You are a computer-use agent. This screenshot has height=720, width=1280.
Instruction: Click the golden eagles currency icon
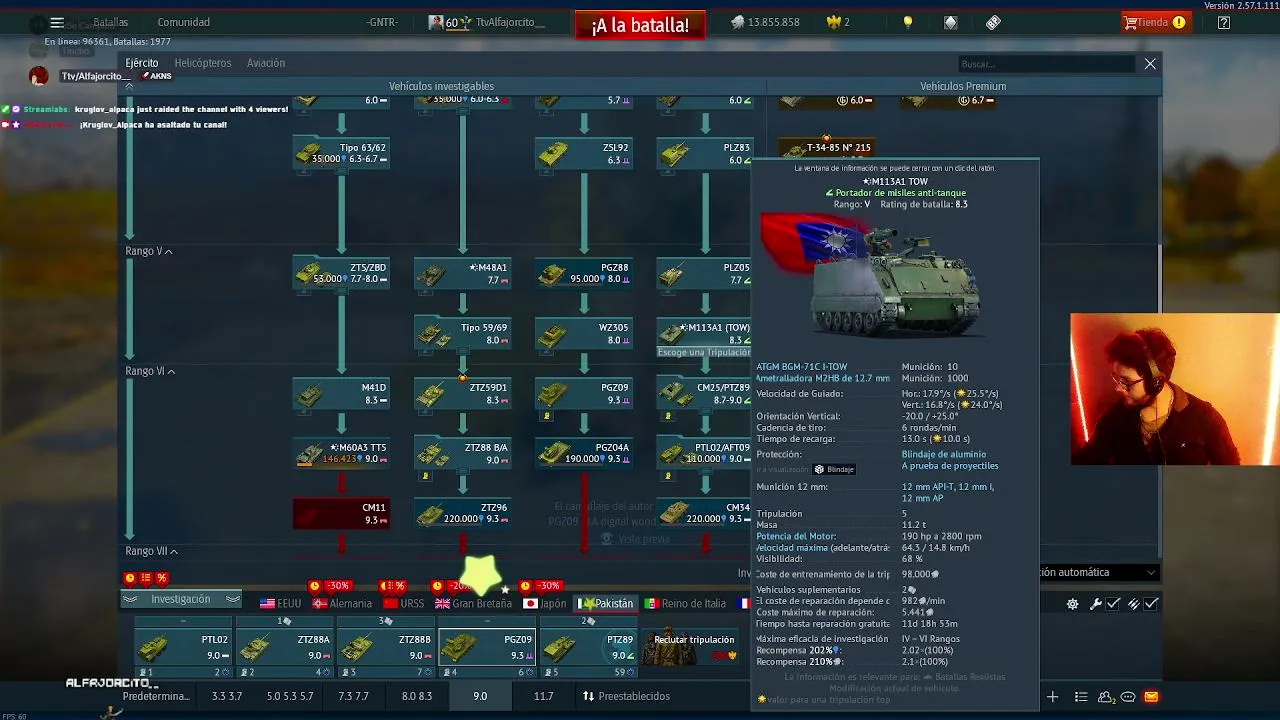(x=833, y=22)
